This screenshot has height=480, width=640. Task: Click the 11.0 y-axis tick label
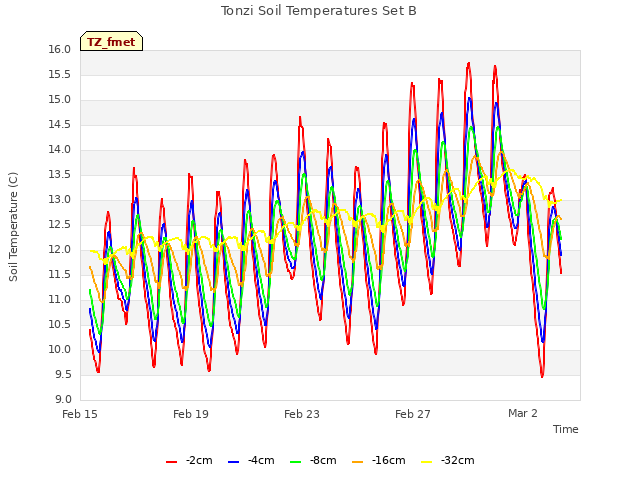click(60, 300)
